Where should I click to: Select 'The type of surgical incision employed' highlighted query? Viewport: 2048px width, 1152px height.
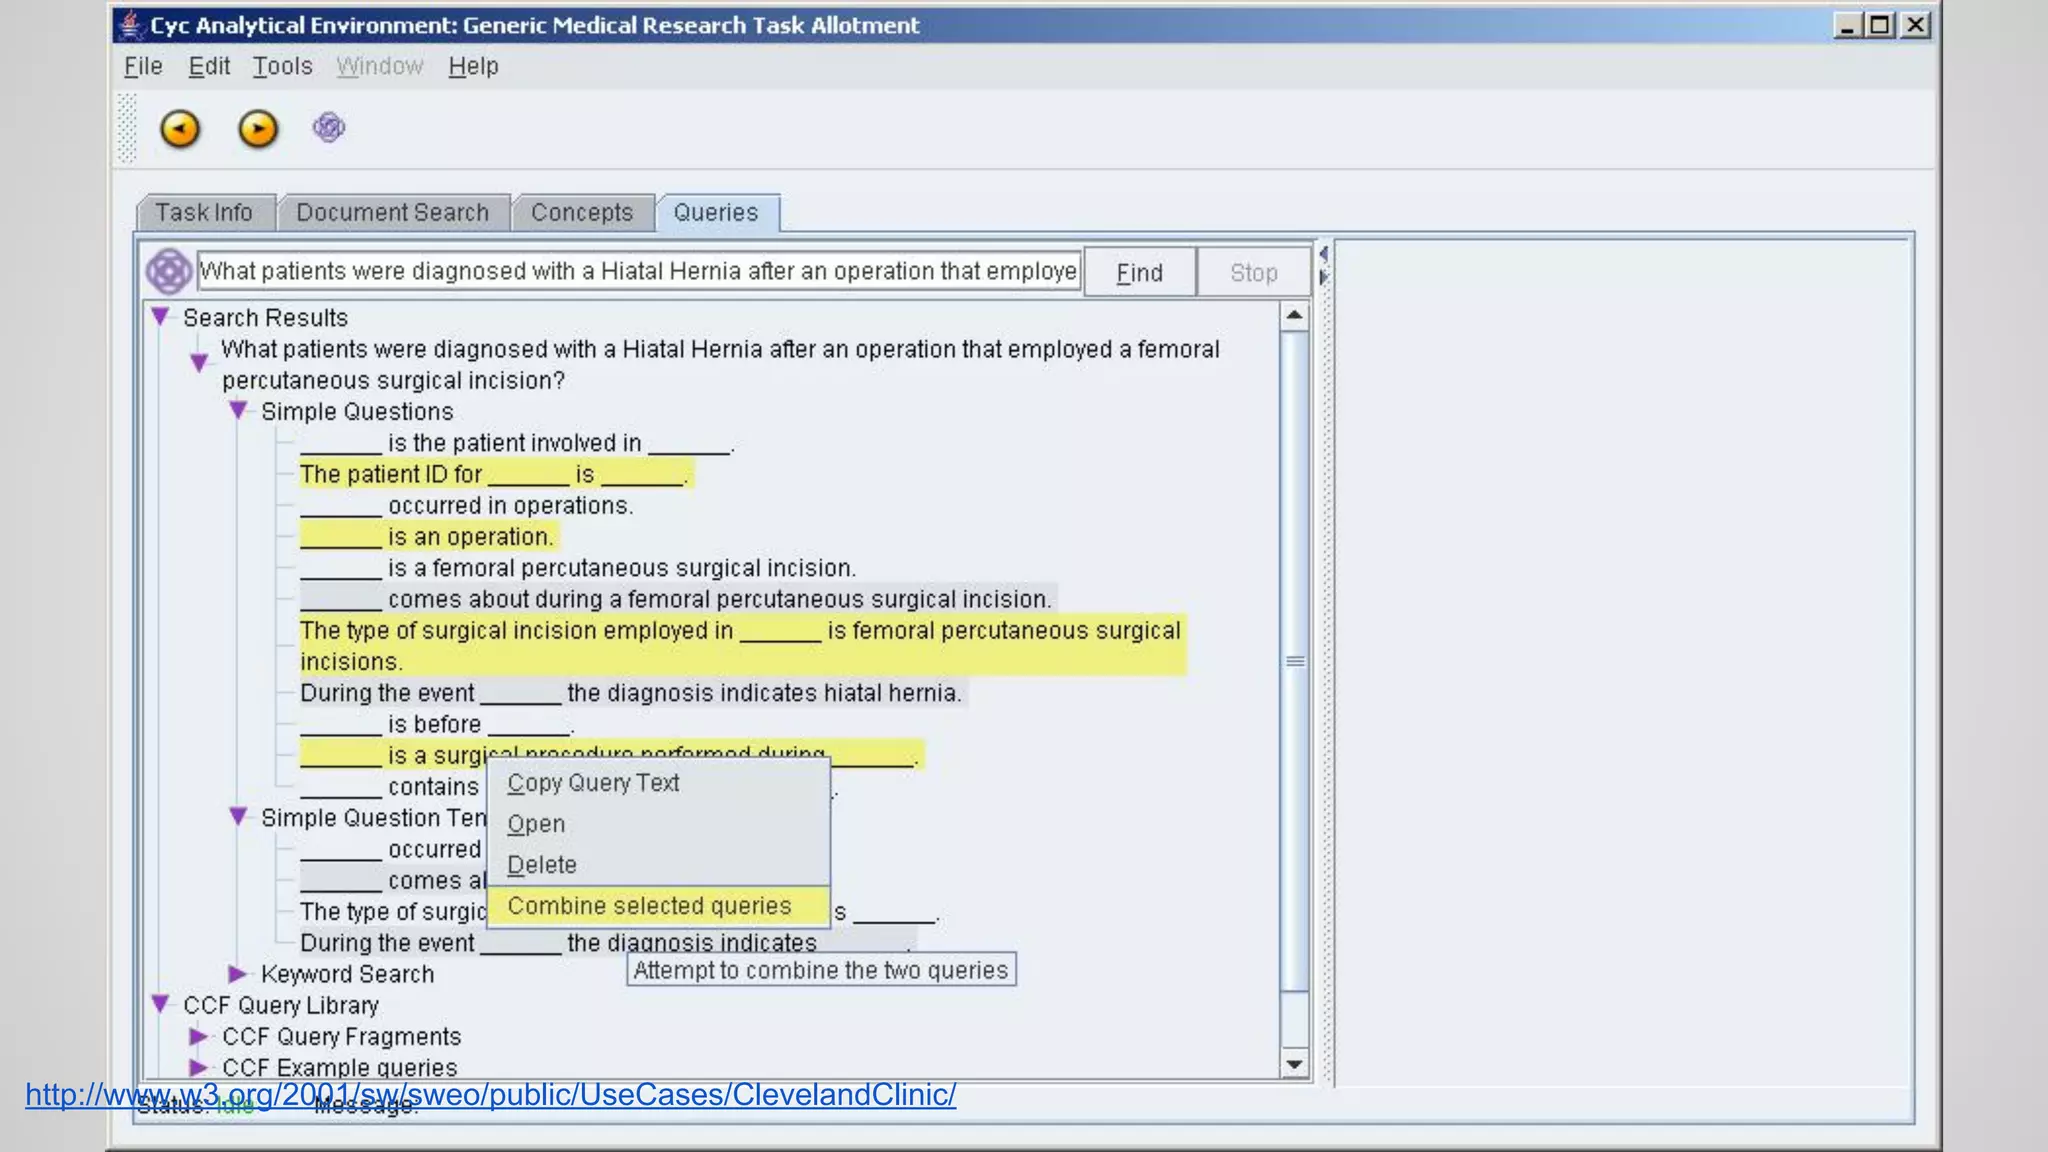pyautogui.click(x=742, y=646)
